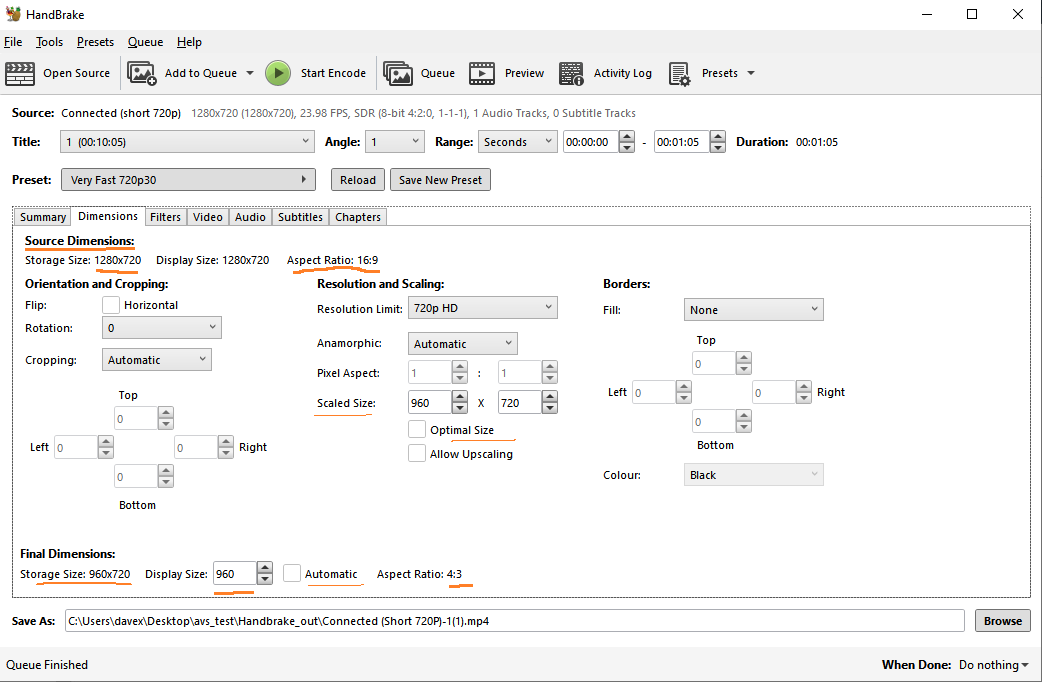Open the Tools menu
The height and width of the screenshot is (682, 1042).
pyautogui.click(x=49, y=42)
